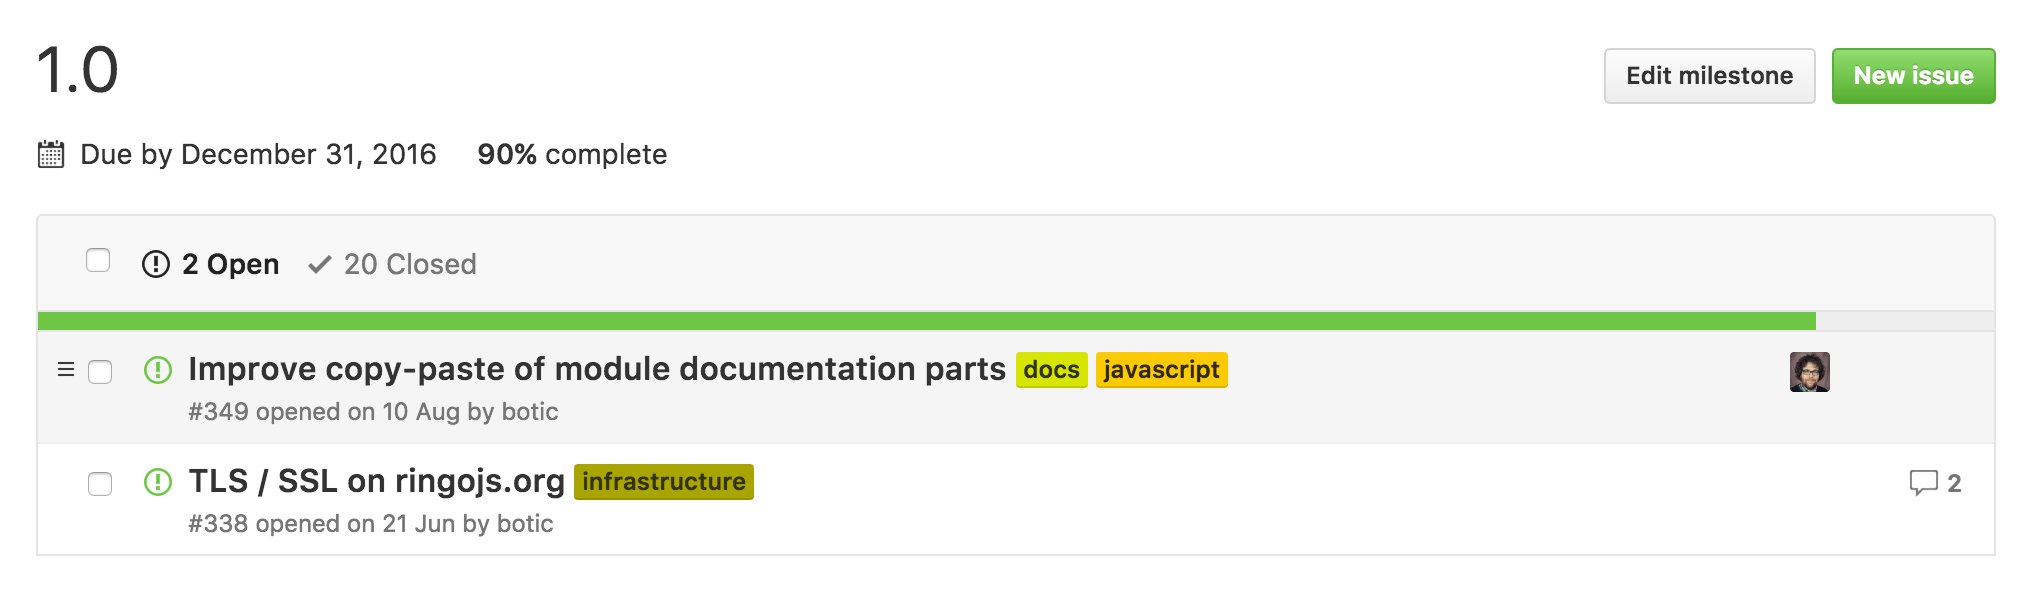Click the open status icon of TLS issue

click(158, 482)
